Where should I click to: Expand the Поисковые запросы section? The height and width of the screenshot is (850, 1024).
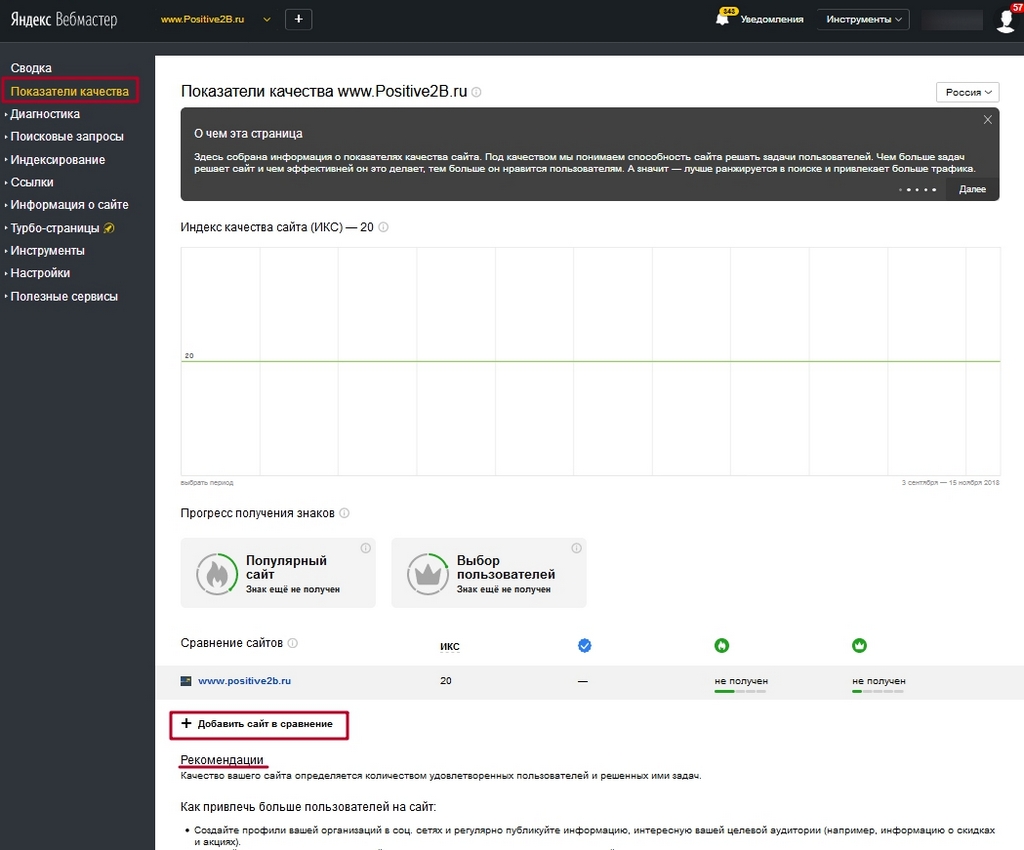(67, 136)
